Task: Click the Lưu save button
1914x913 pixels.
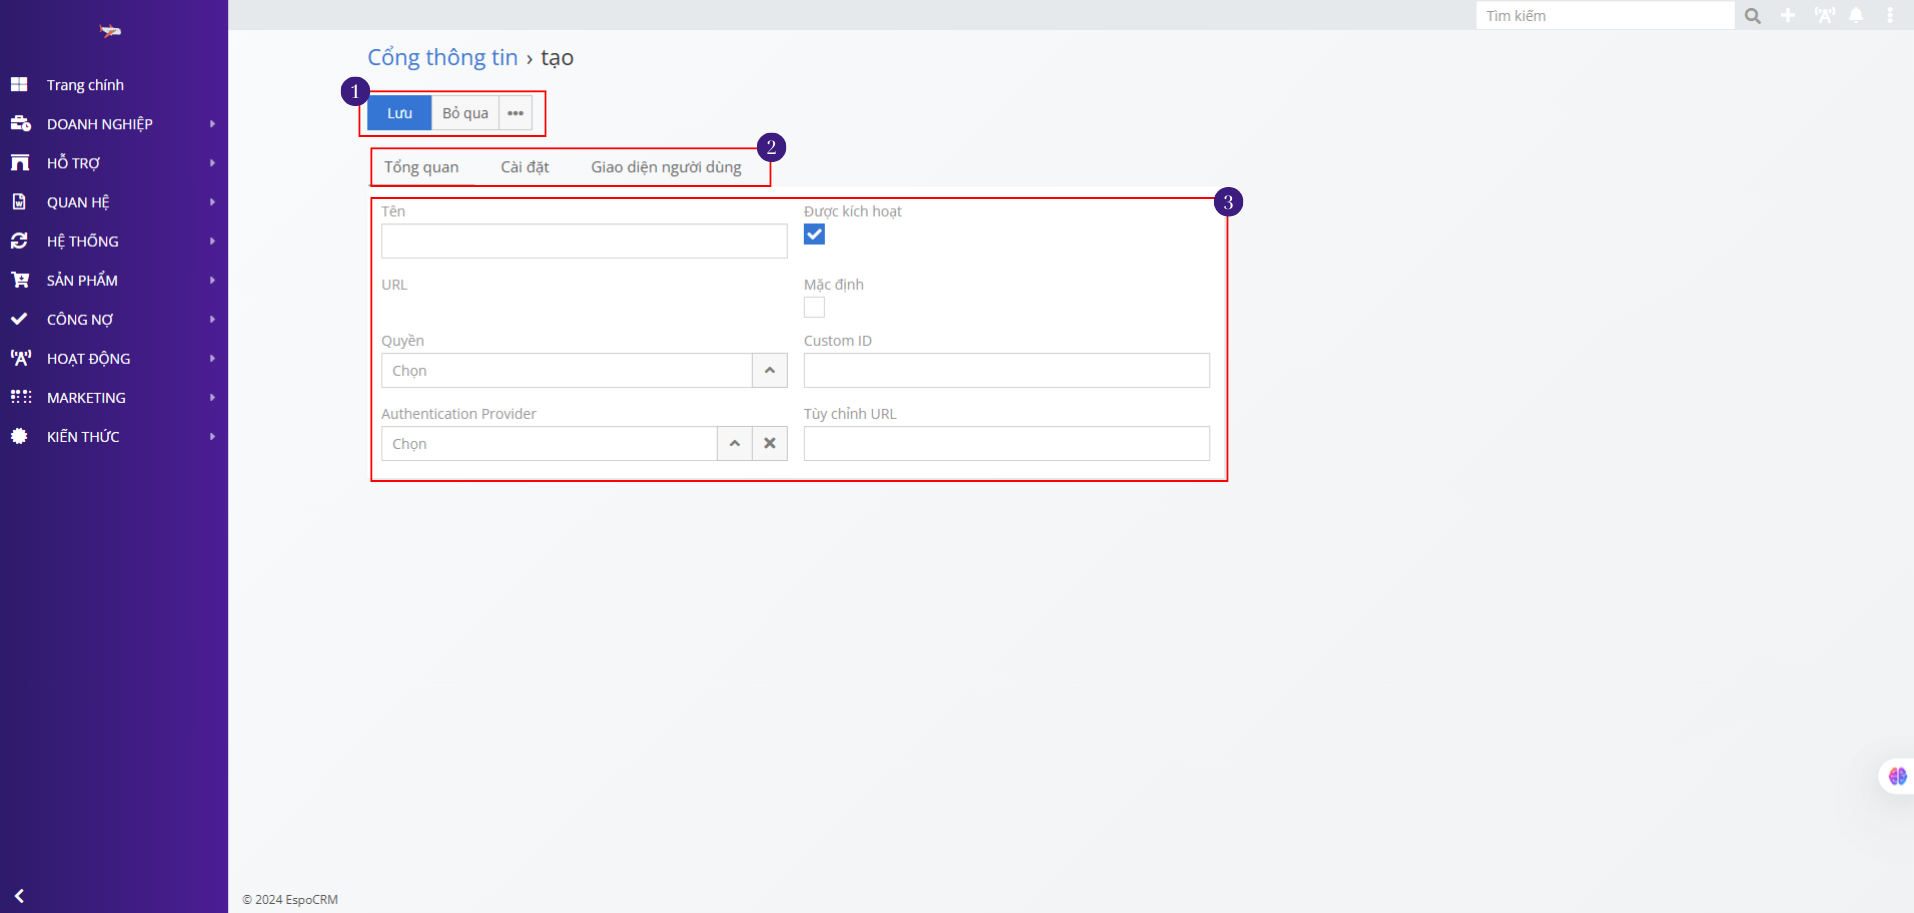Action: tap(399, 113)
